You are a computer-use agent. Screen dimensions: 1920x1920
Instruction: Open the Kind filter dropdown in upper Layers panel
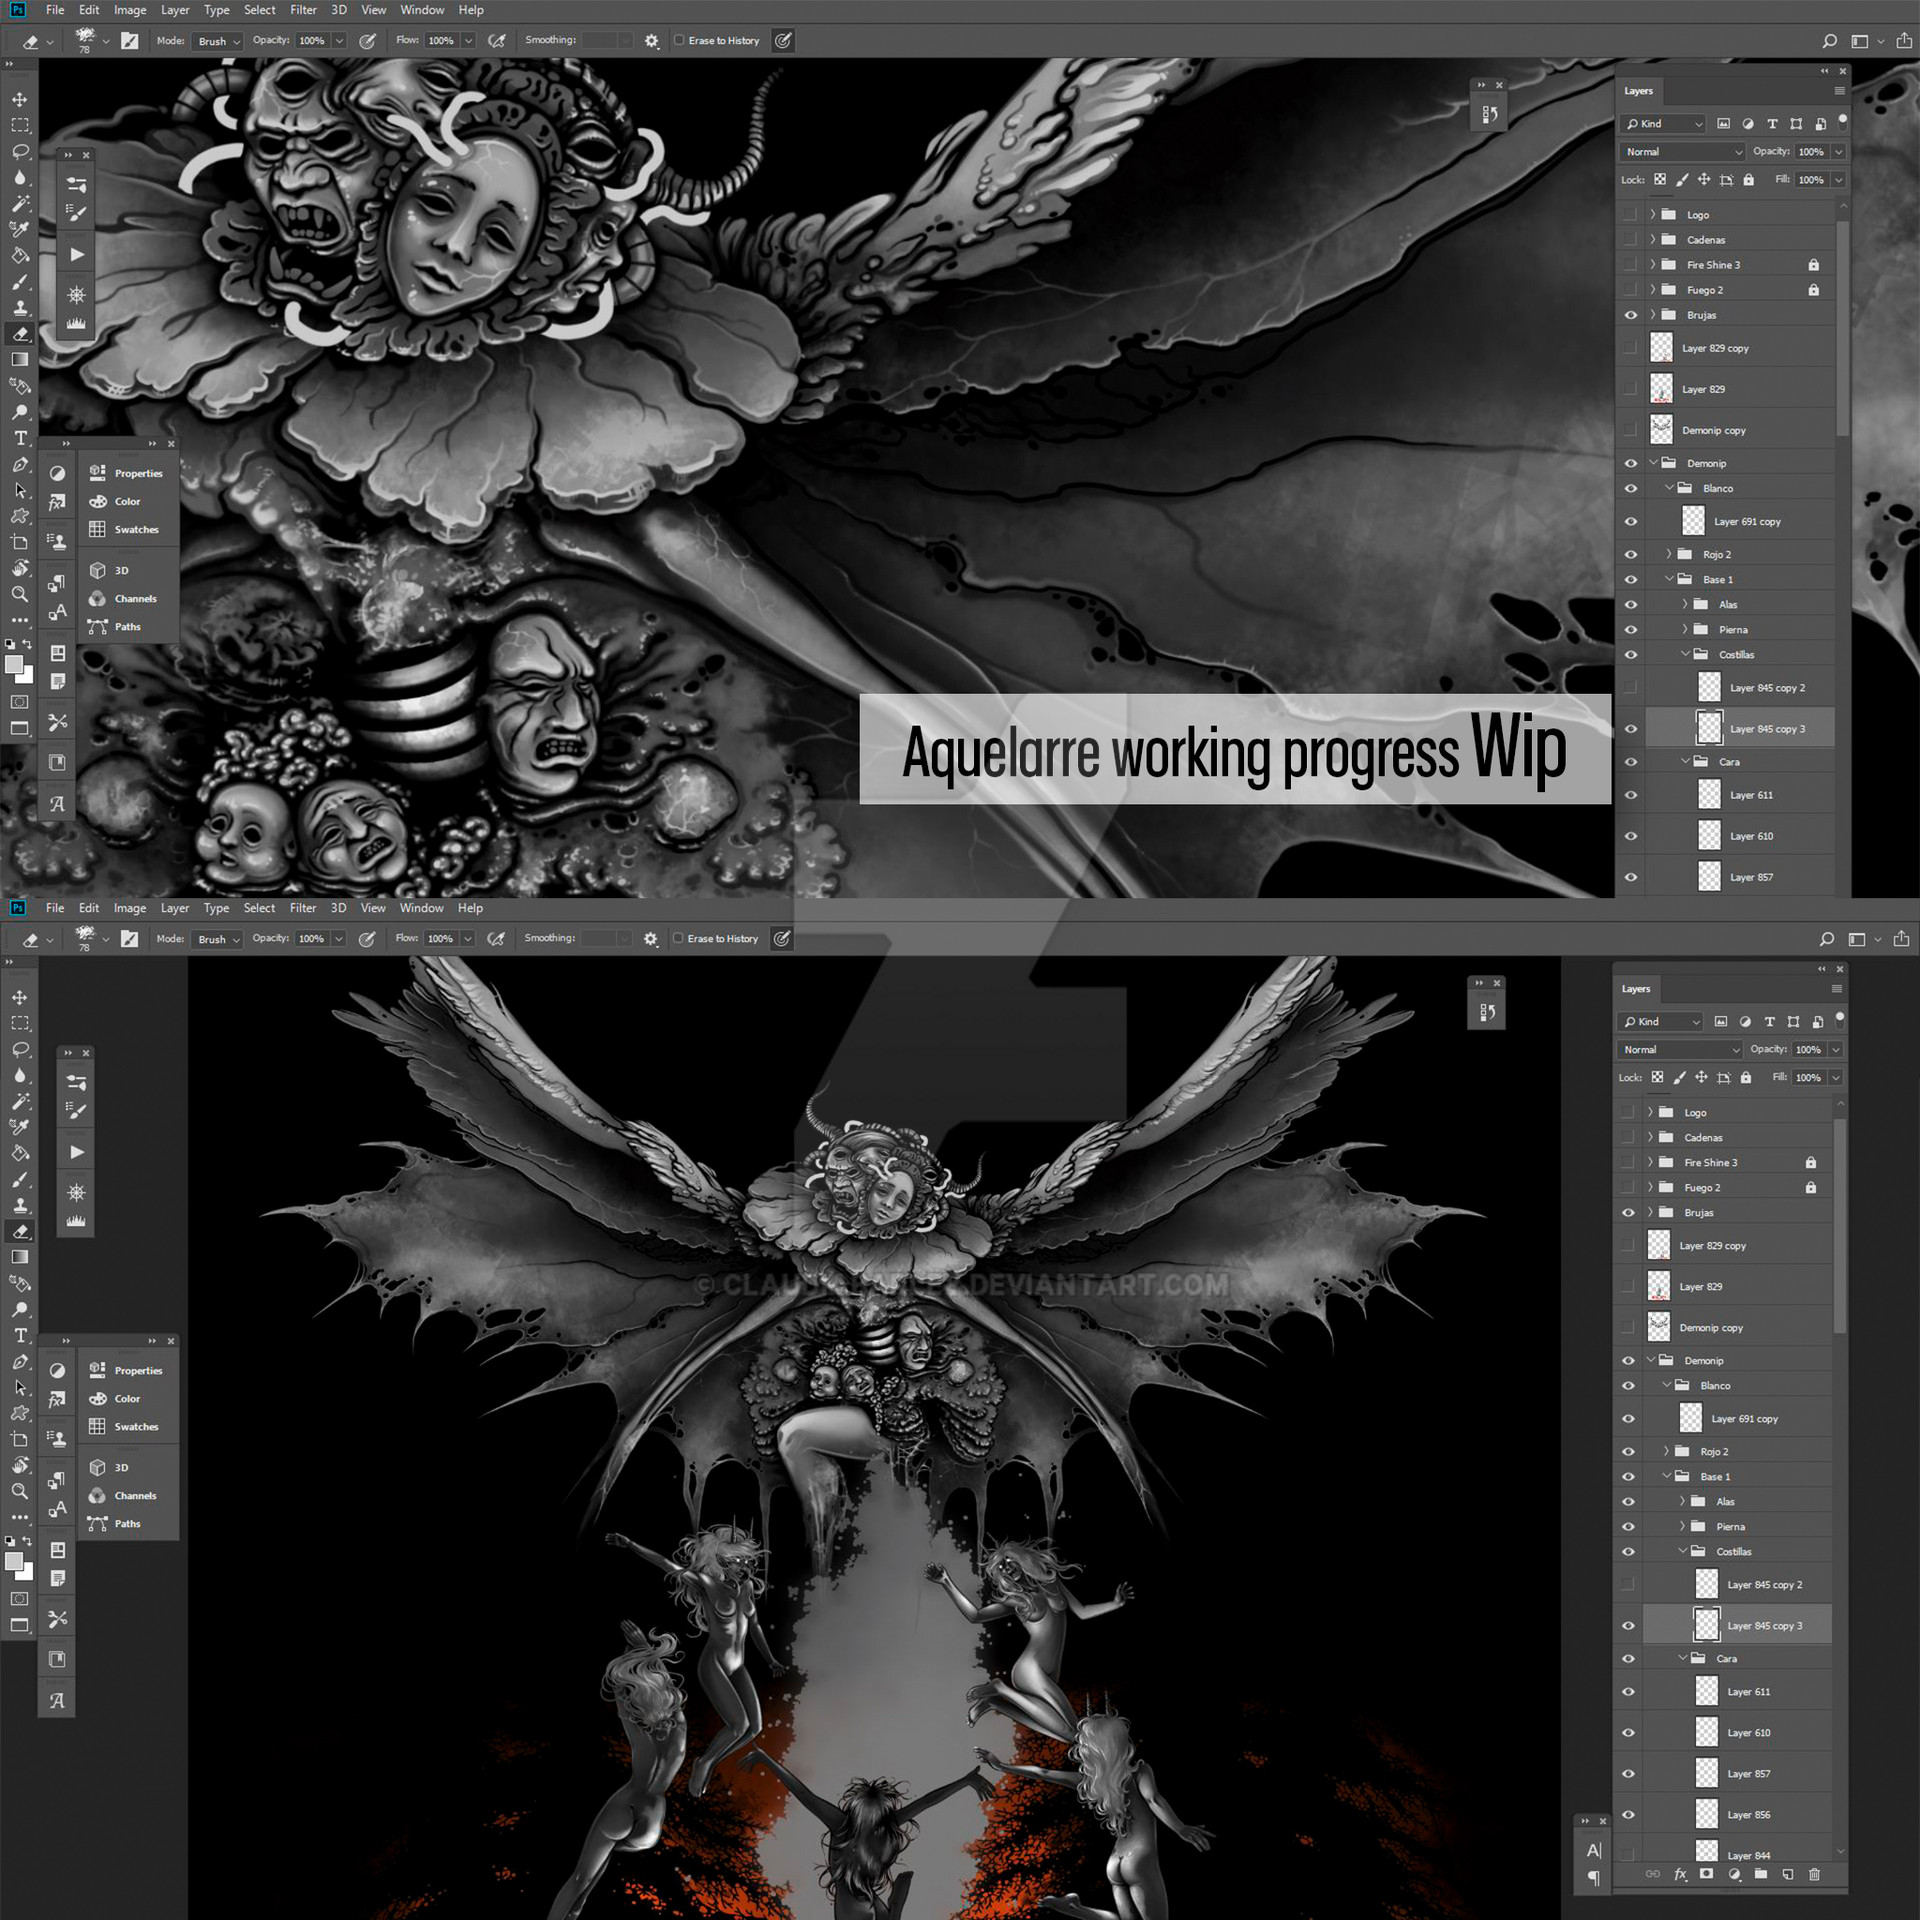click(1663, 124)
